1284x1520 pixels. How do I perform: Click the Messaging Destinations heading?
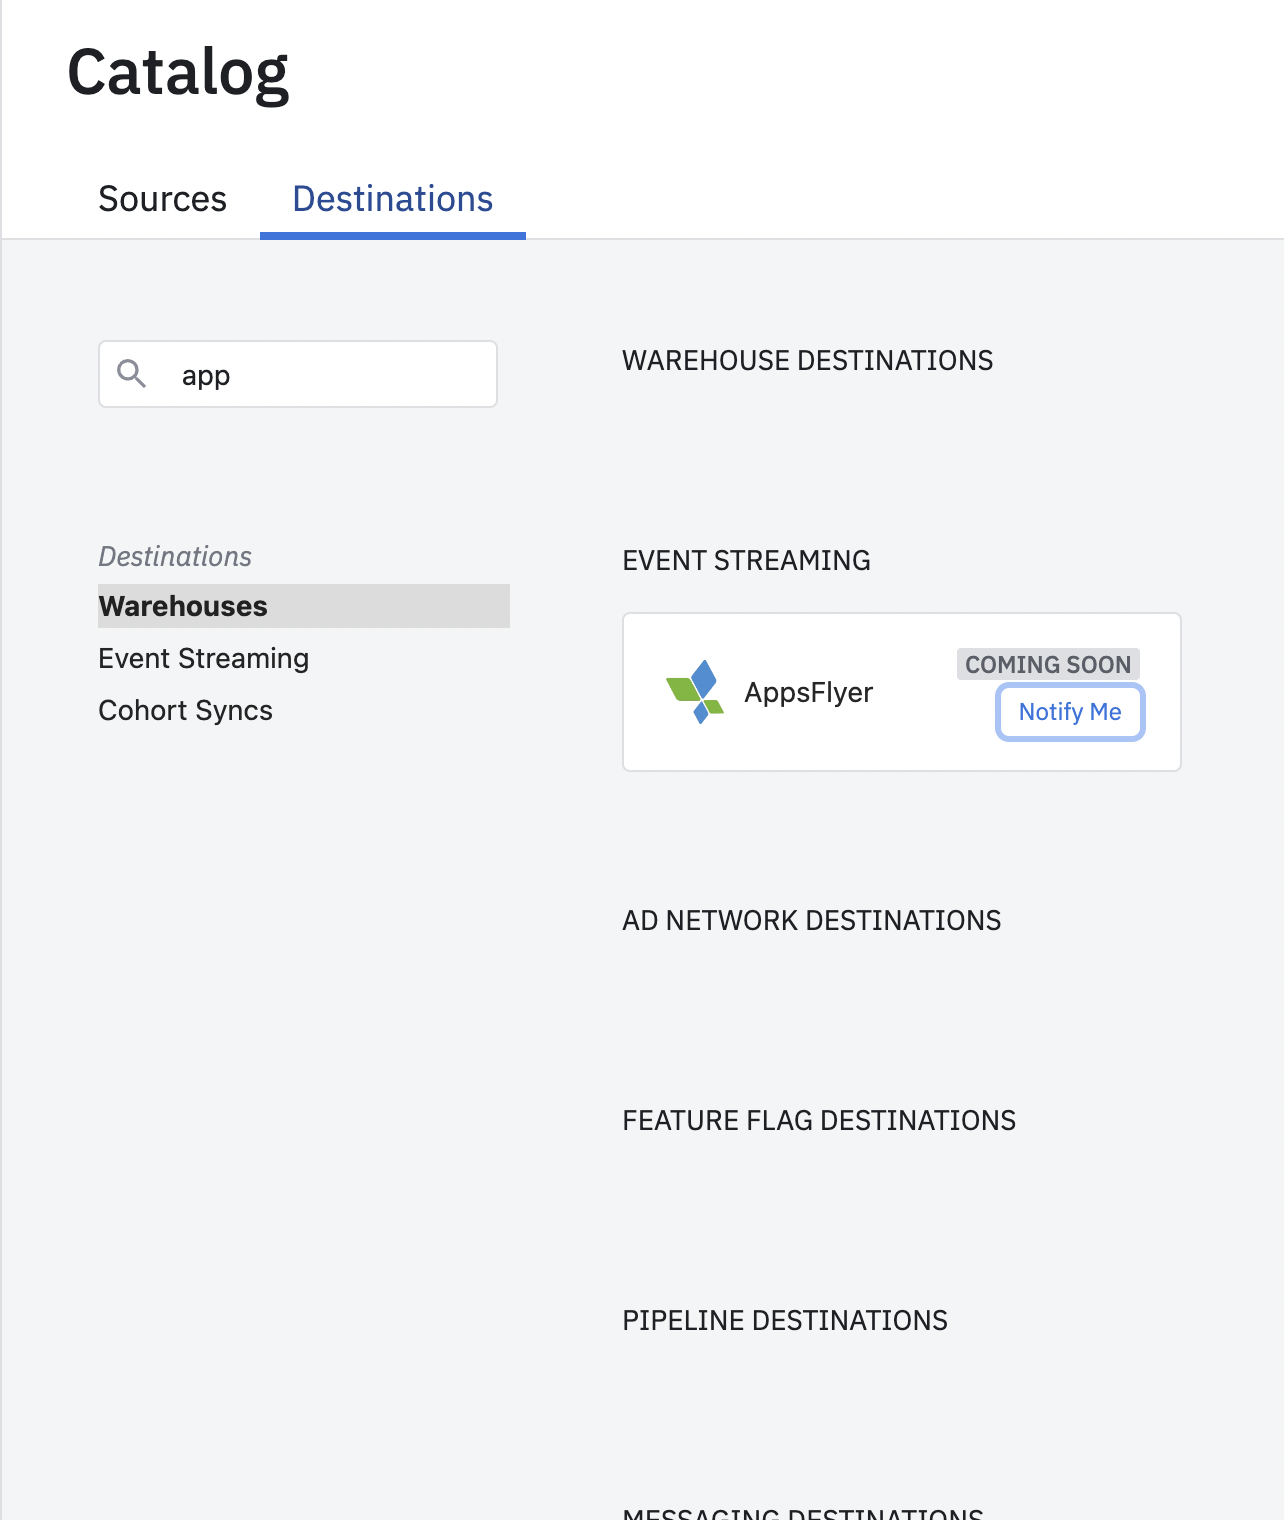pos(802,1513)
